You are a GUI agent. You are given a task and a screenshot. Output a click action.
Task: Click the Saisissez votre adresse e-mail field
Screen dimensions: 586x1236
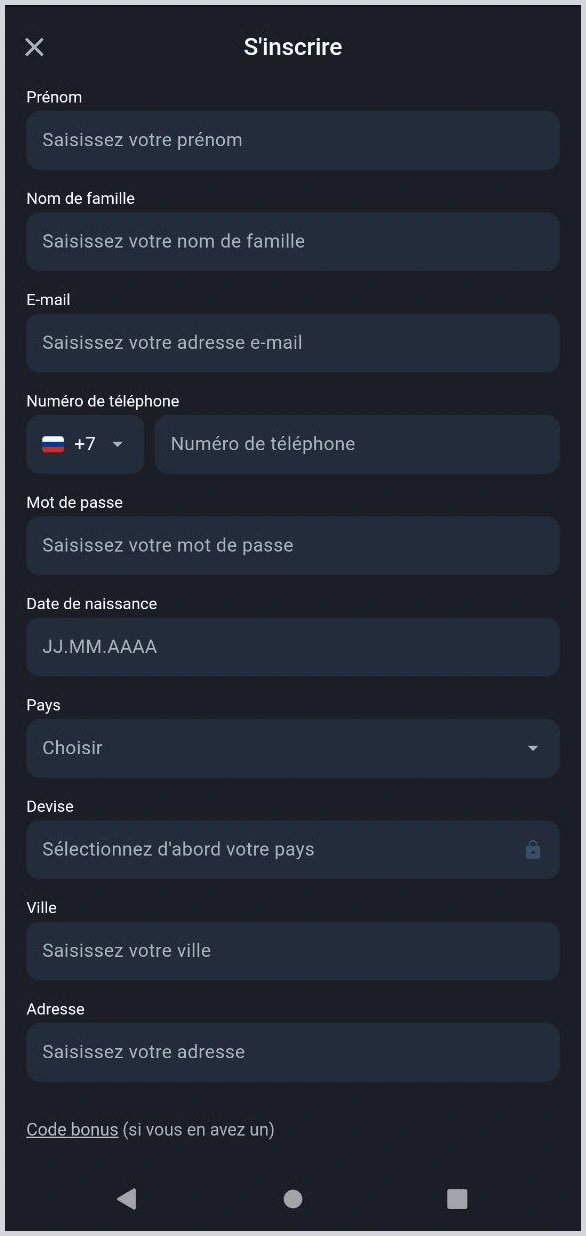coord(293,342)
